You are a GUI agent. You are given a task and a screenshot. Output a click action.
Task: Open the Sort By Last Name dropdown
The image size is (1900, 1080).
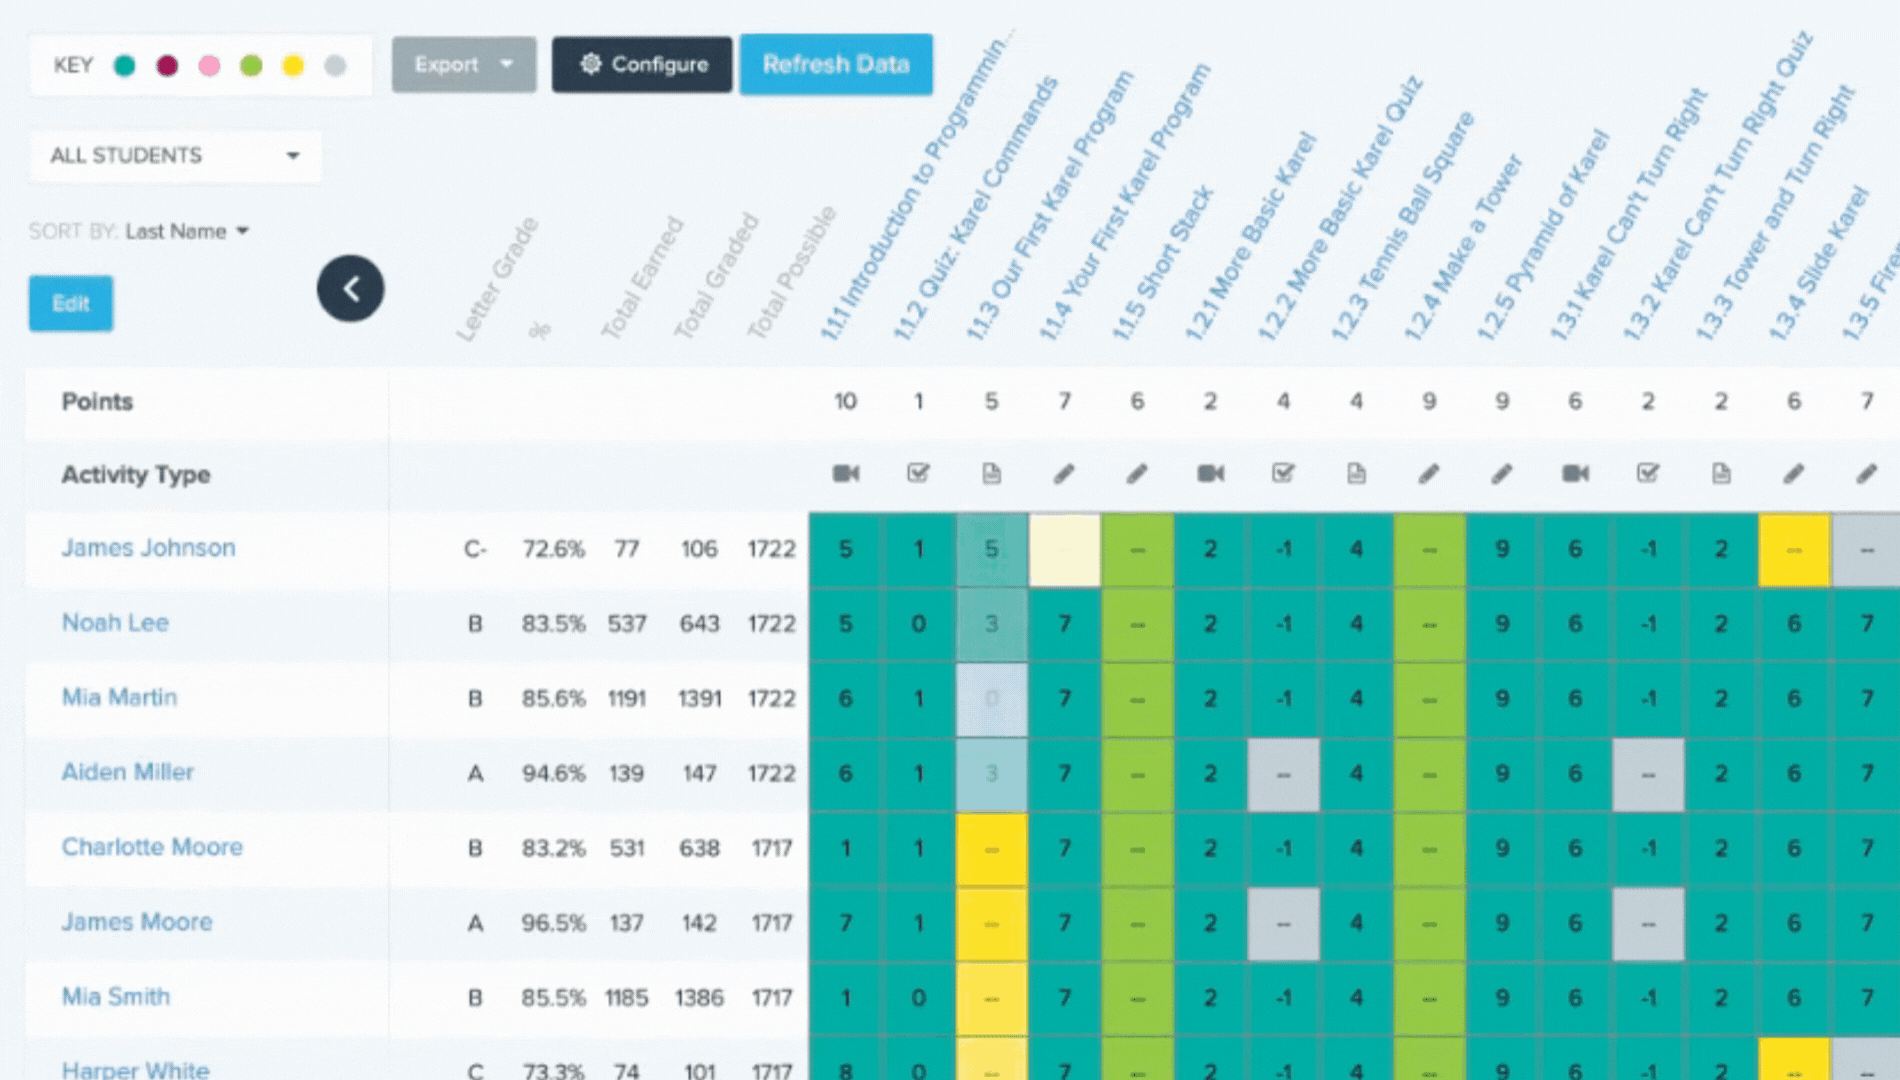(x=187, y=232)
